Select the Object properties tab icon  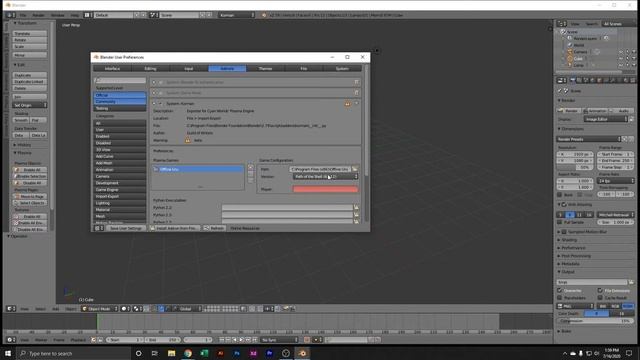[x=600, y=80]
